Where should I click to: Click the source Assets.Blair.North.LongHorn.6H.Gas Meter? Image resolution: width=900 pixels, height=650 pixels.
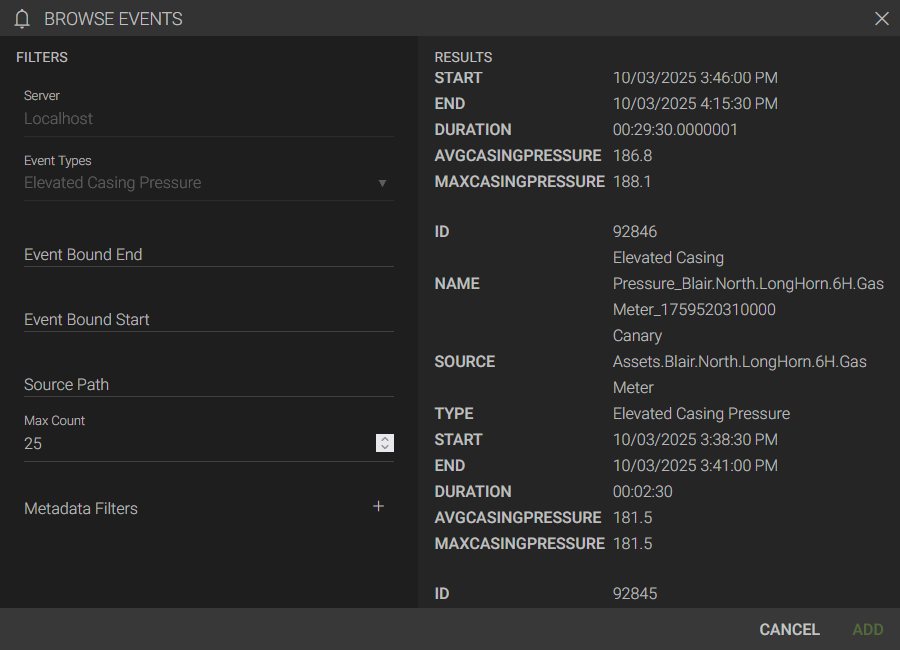pos(739,362)
